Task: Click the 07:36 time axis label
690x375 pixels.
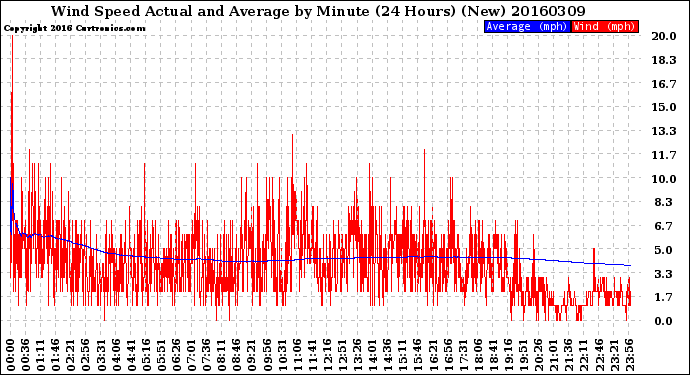Action: click(206, 355)
